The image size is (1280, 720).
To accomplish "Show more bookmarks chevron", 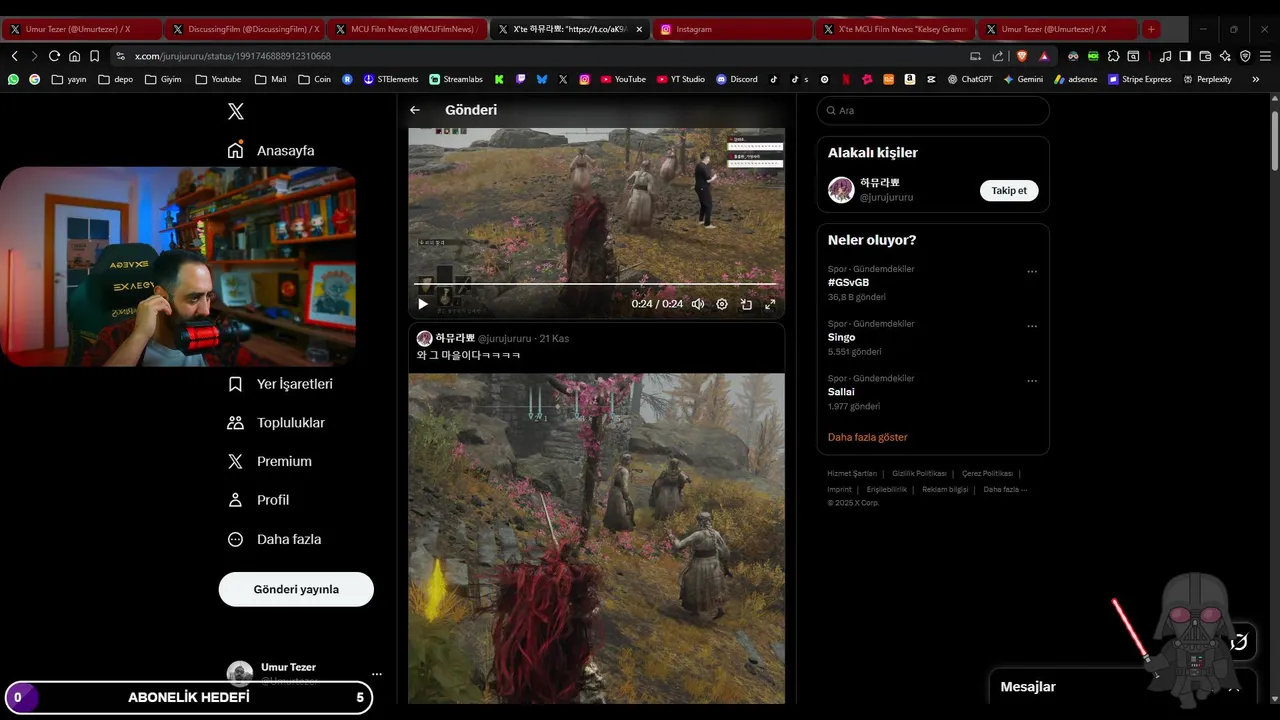I will (x=1256, y=79).
